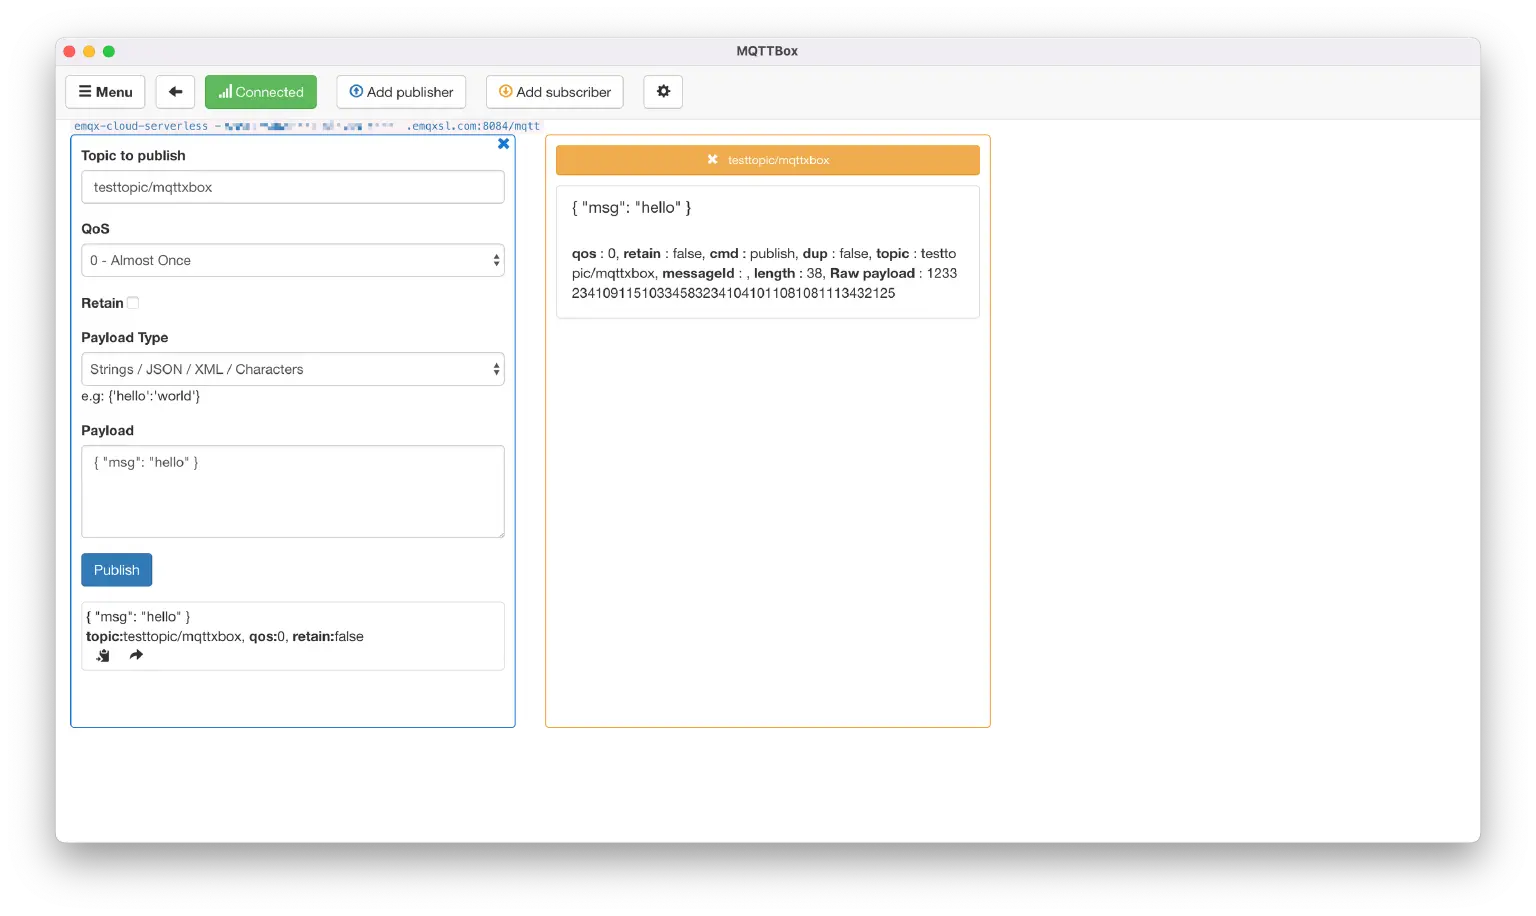Open the Menu button
The height and width of the screenshot is (916, 1536).
point(105,91)
